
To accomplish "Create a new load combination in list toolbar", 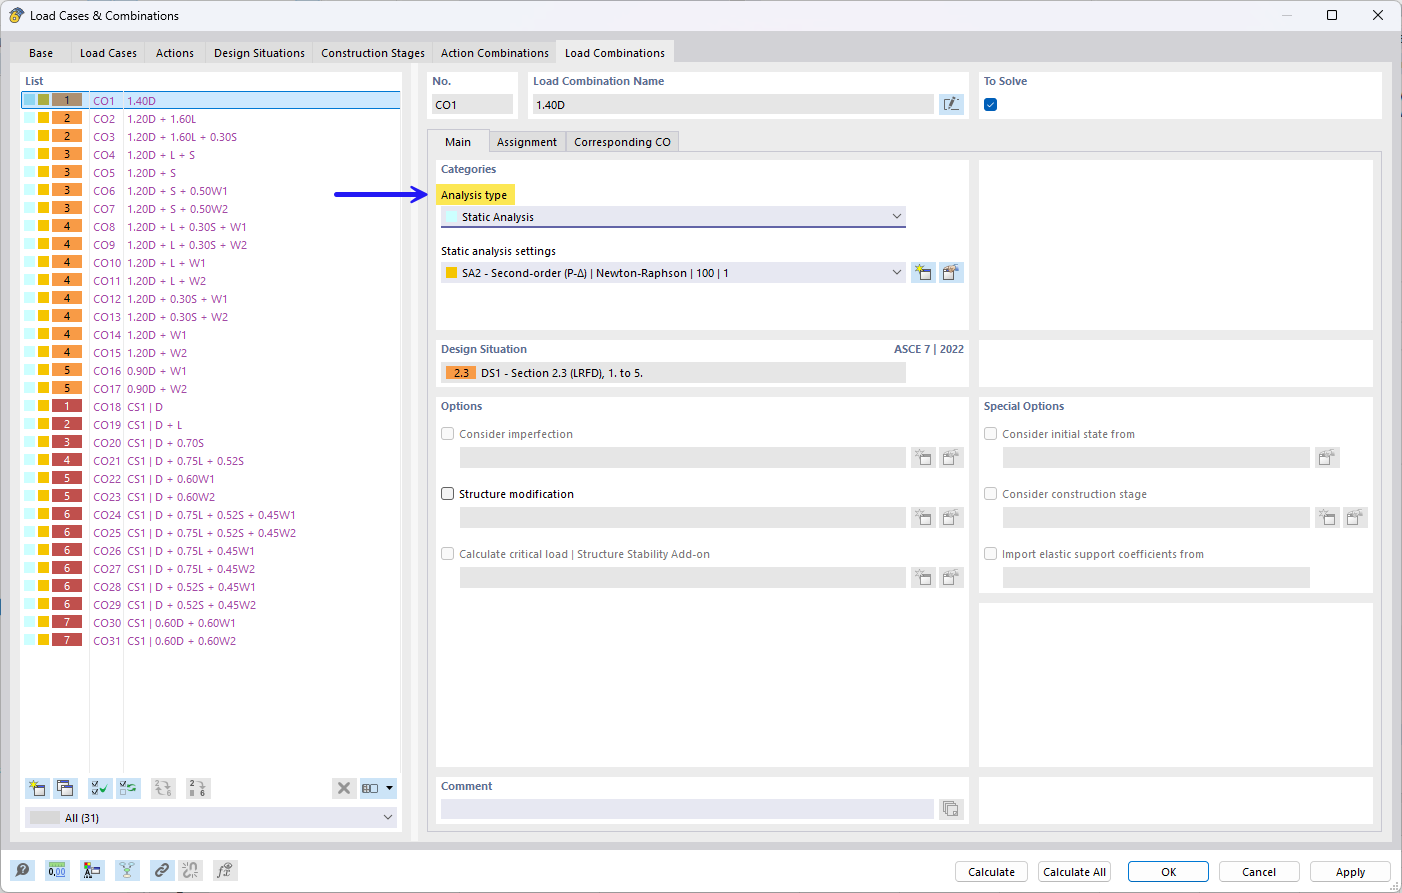I will click(37, 788).
